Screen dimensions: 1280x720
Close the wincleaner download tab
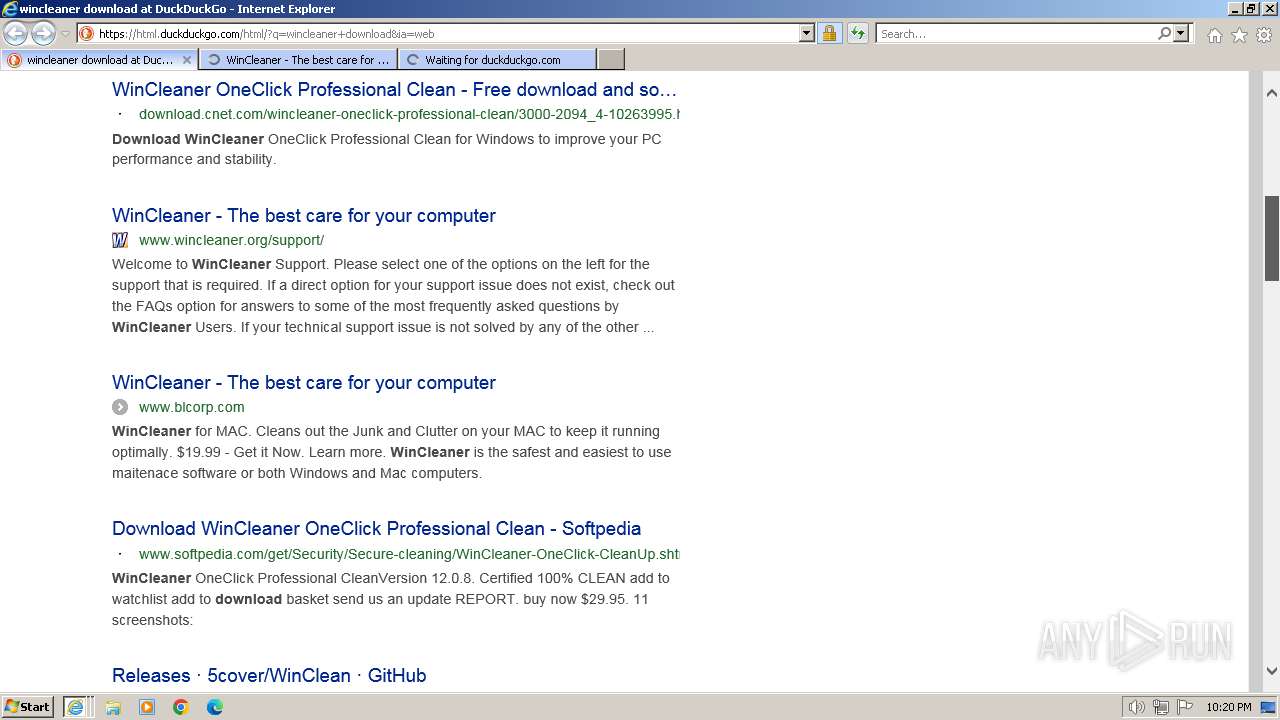coord(186,59)
